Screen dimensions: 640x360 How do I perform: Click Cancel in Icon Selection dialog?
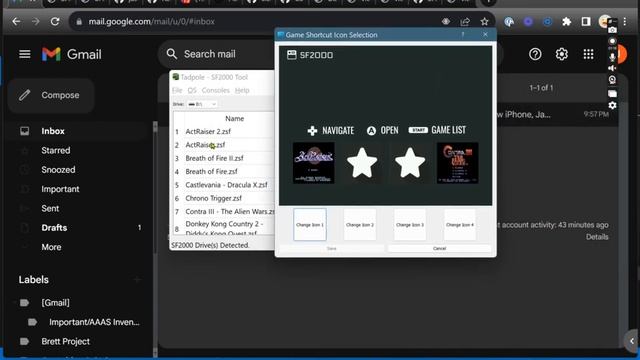[x=439, y=248]
